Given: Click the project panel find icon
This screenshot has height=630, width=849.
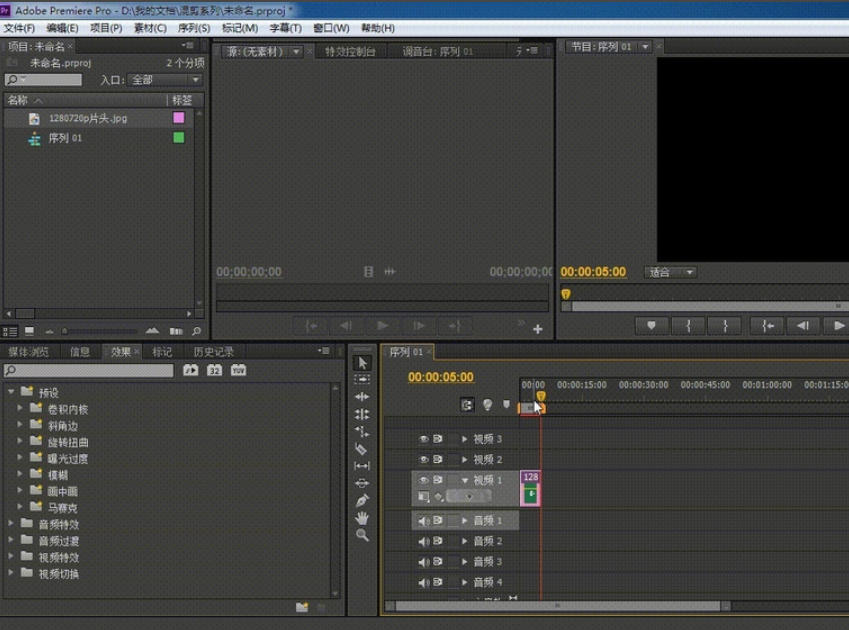Looking at the screenshot, I should click(x=197, y=331).
